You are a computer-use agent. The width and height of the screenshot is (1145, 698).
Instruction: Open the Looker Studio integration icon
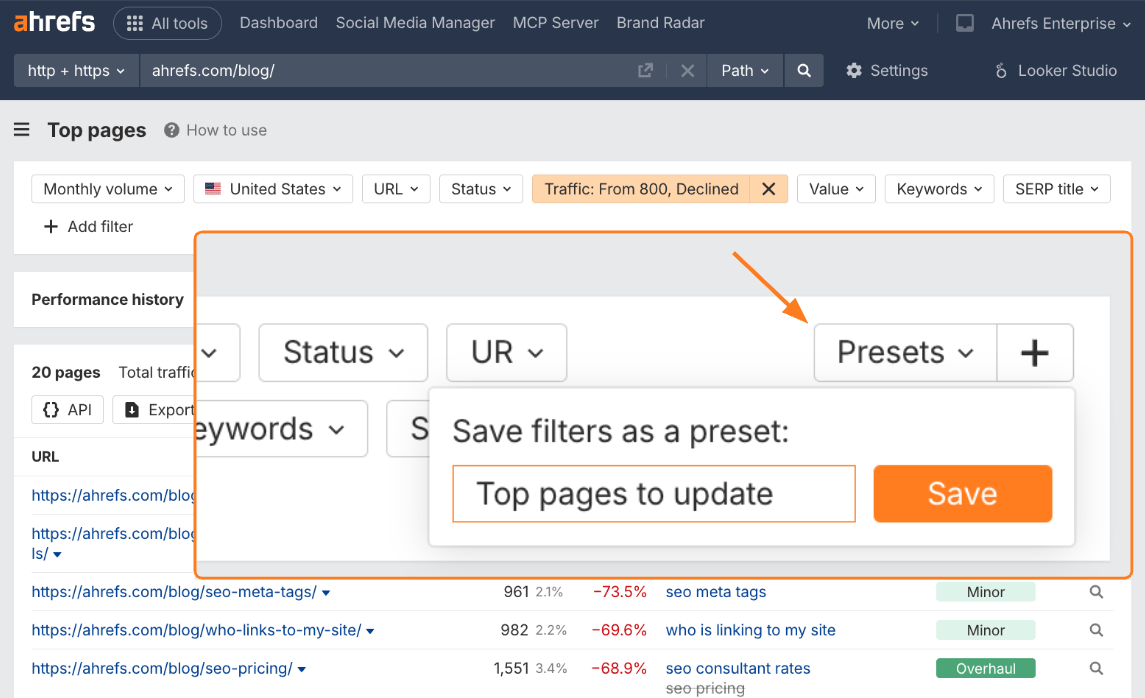(1003, 70)
